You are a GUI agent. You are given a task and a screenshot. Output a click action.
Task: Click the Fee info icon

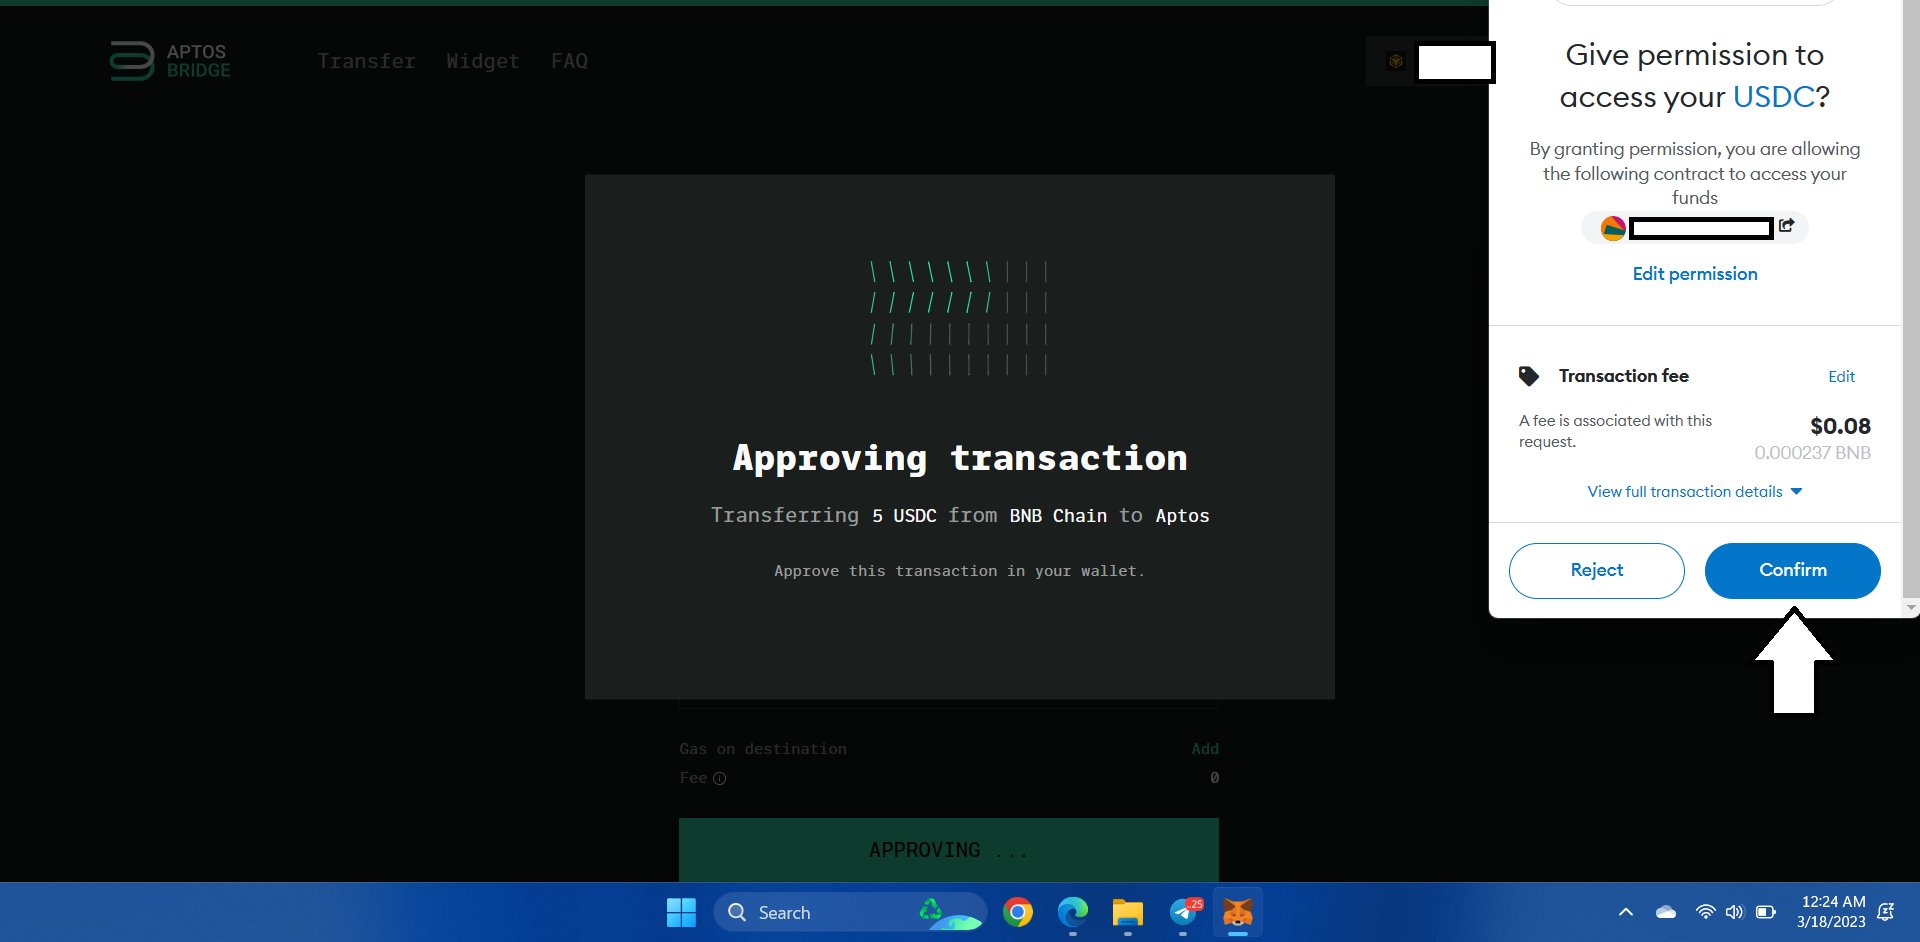[x=719, y=779]
